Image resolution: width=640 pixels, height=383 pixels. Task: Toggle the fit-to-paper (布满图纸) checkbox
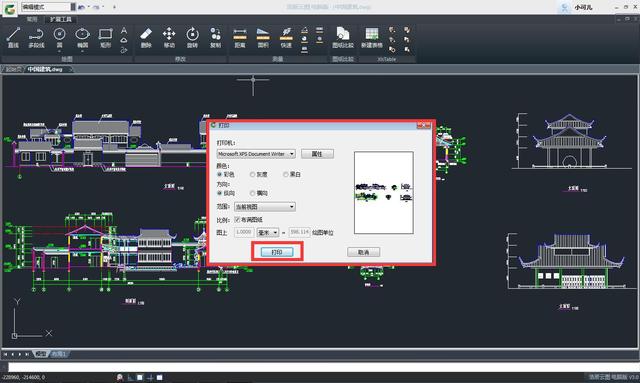tap(237, 220)
